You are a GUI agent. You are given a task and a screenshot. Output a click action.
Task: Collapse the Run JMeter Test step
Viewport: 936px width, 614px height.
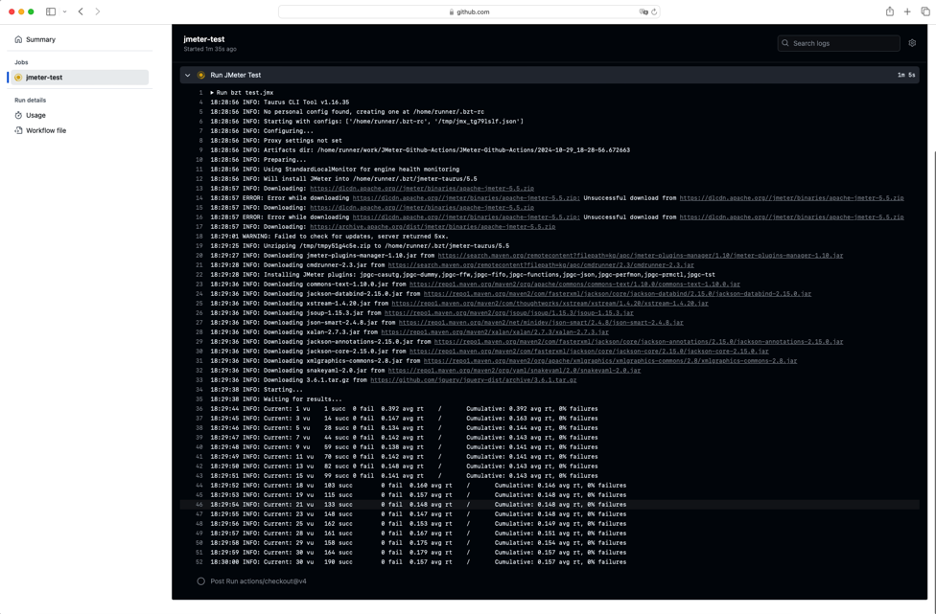coord(187,75)
